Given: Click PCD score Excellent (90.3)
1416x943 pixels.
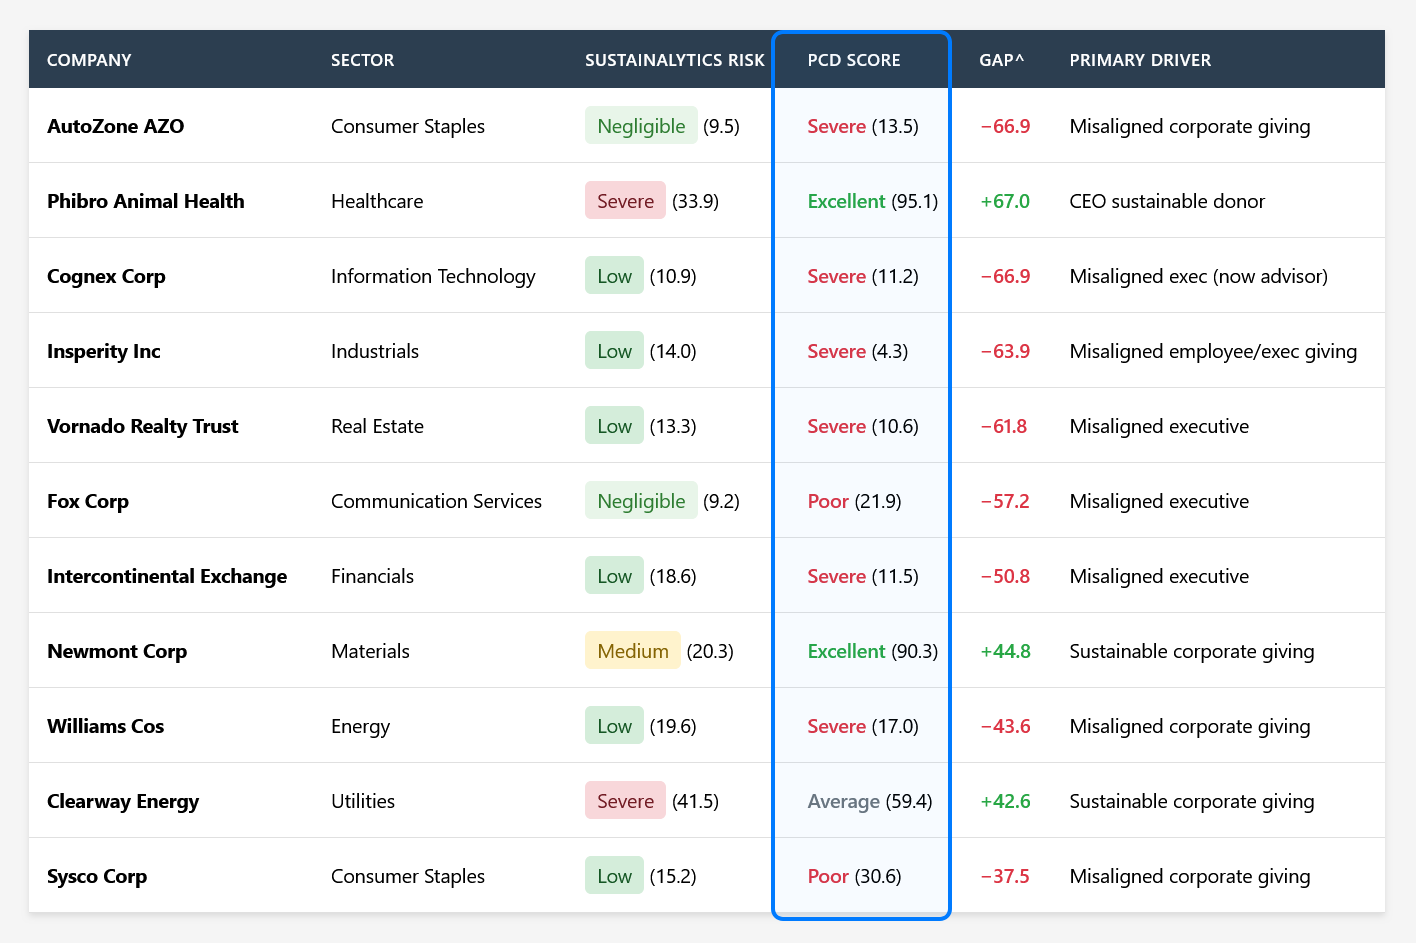Looking at the screenshot, I should tap(873, 651).
